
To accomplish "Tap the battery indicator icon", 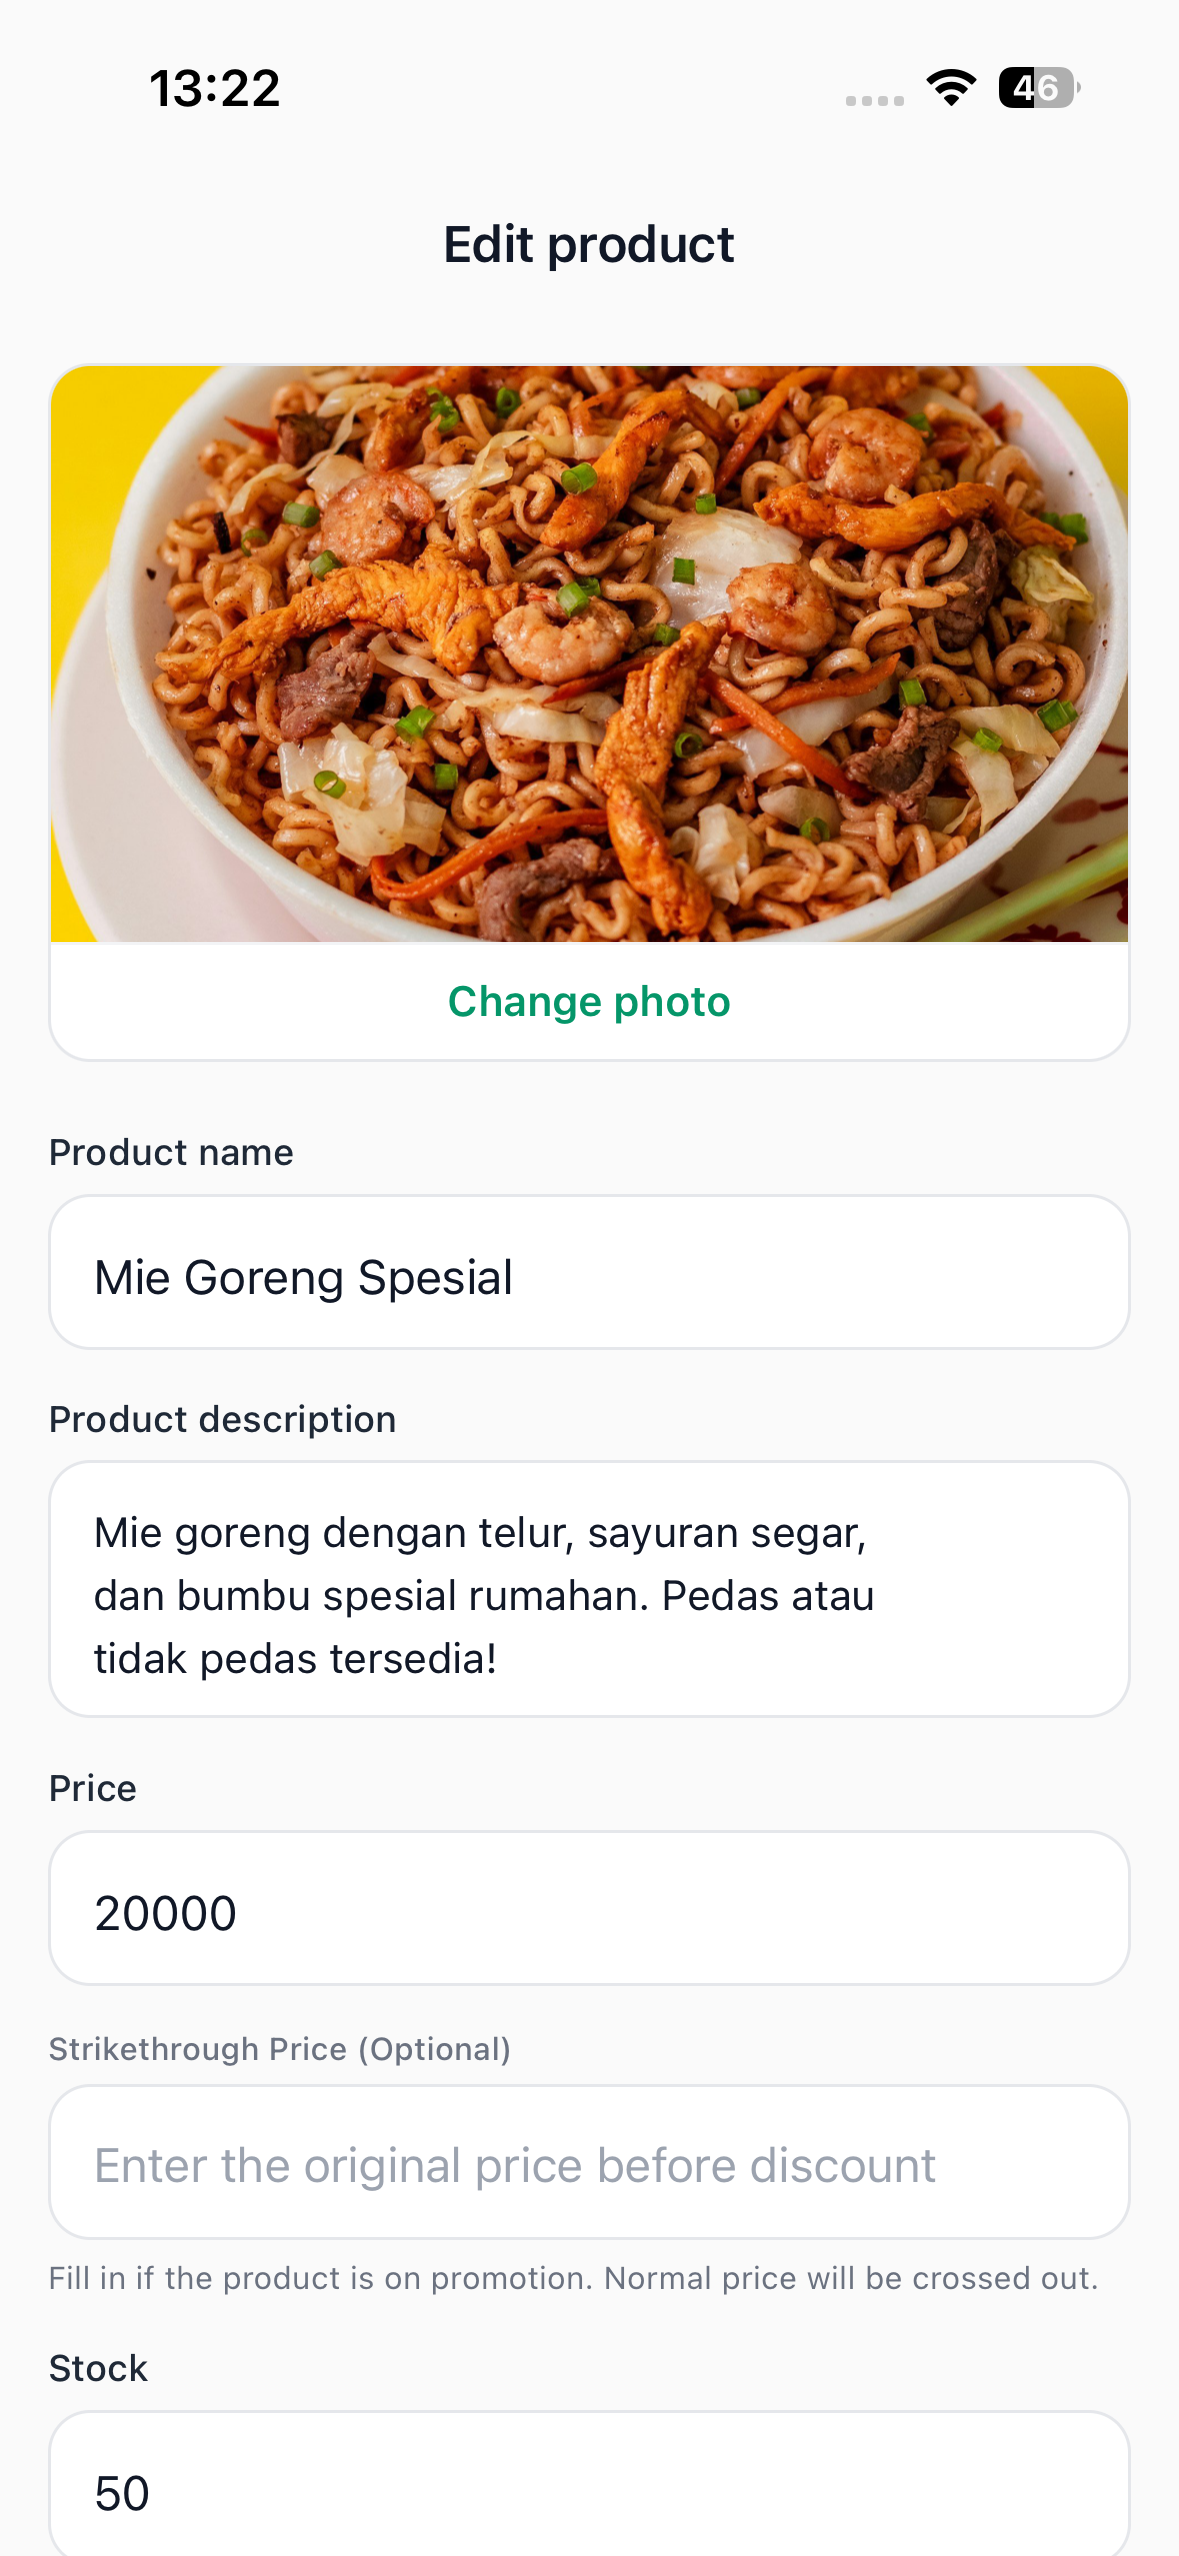I will coord(1039,88).
